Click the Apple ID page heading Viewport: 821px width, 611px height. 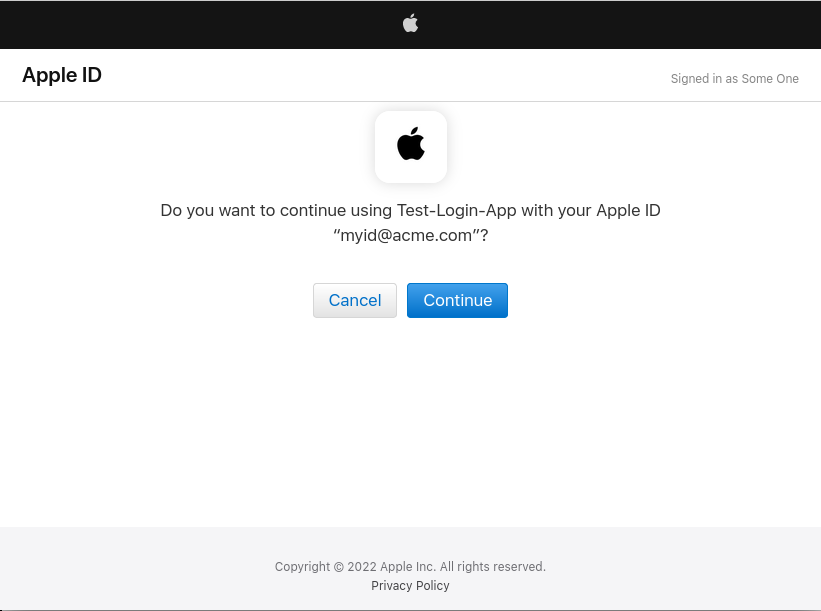(x=62, y=76)
